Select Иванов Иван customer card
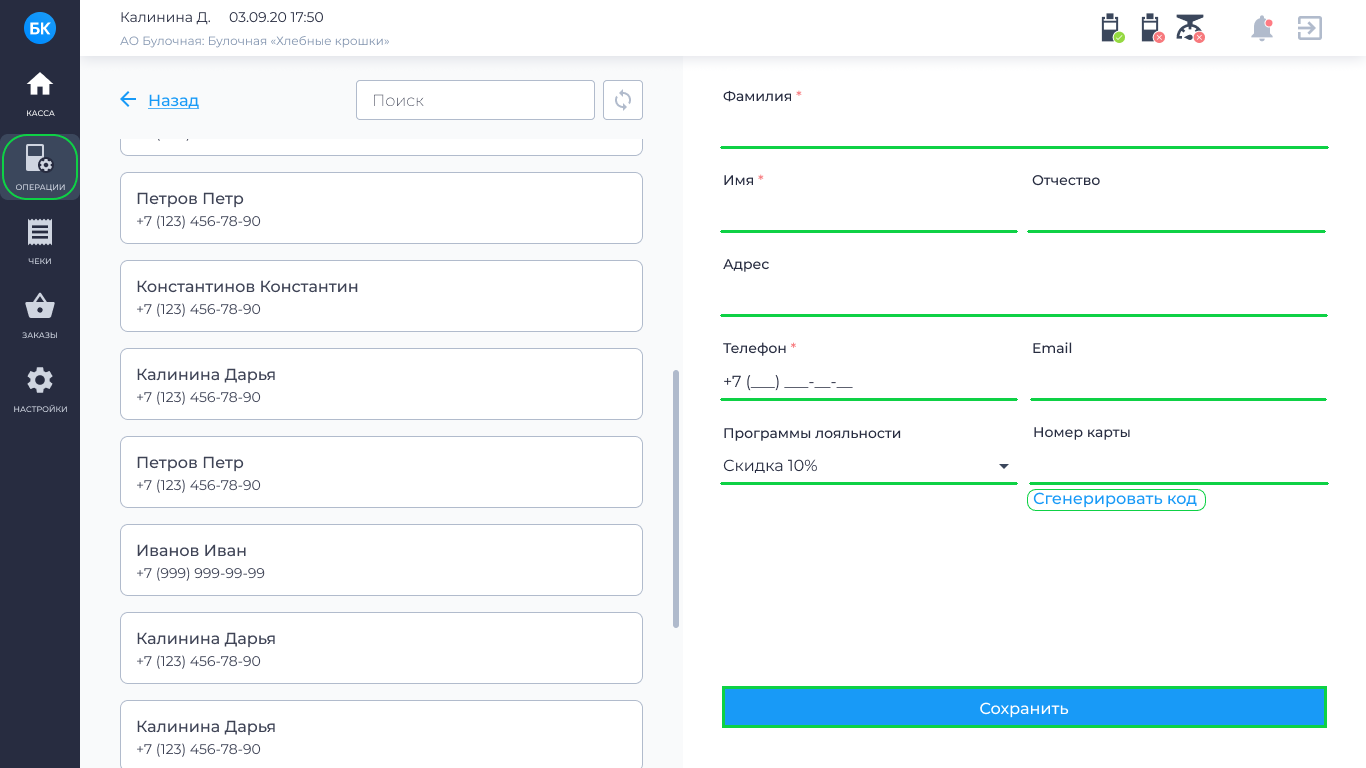Viewport: 1366px width, 768px height. (381, 560)
